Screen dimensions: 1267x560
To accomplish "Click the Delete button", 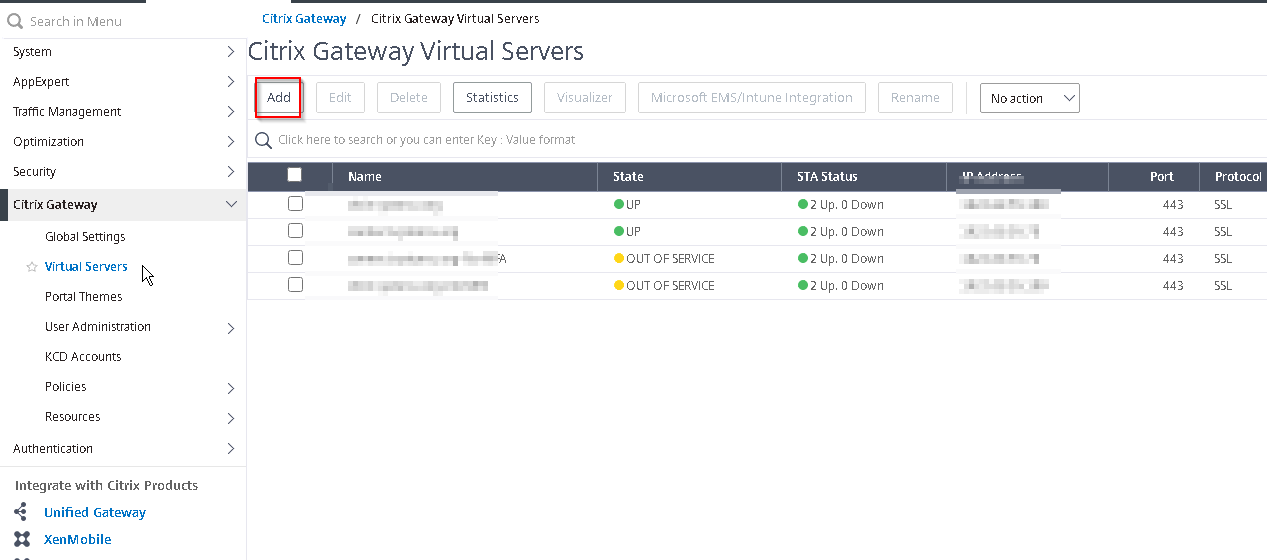I will coord(408,97).
